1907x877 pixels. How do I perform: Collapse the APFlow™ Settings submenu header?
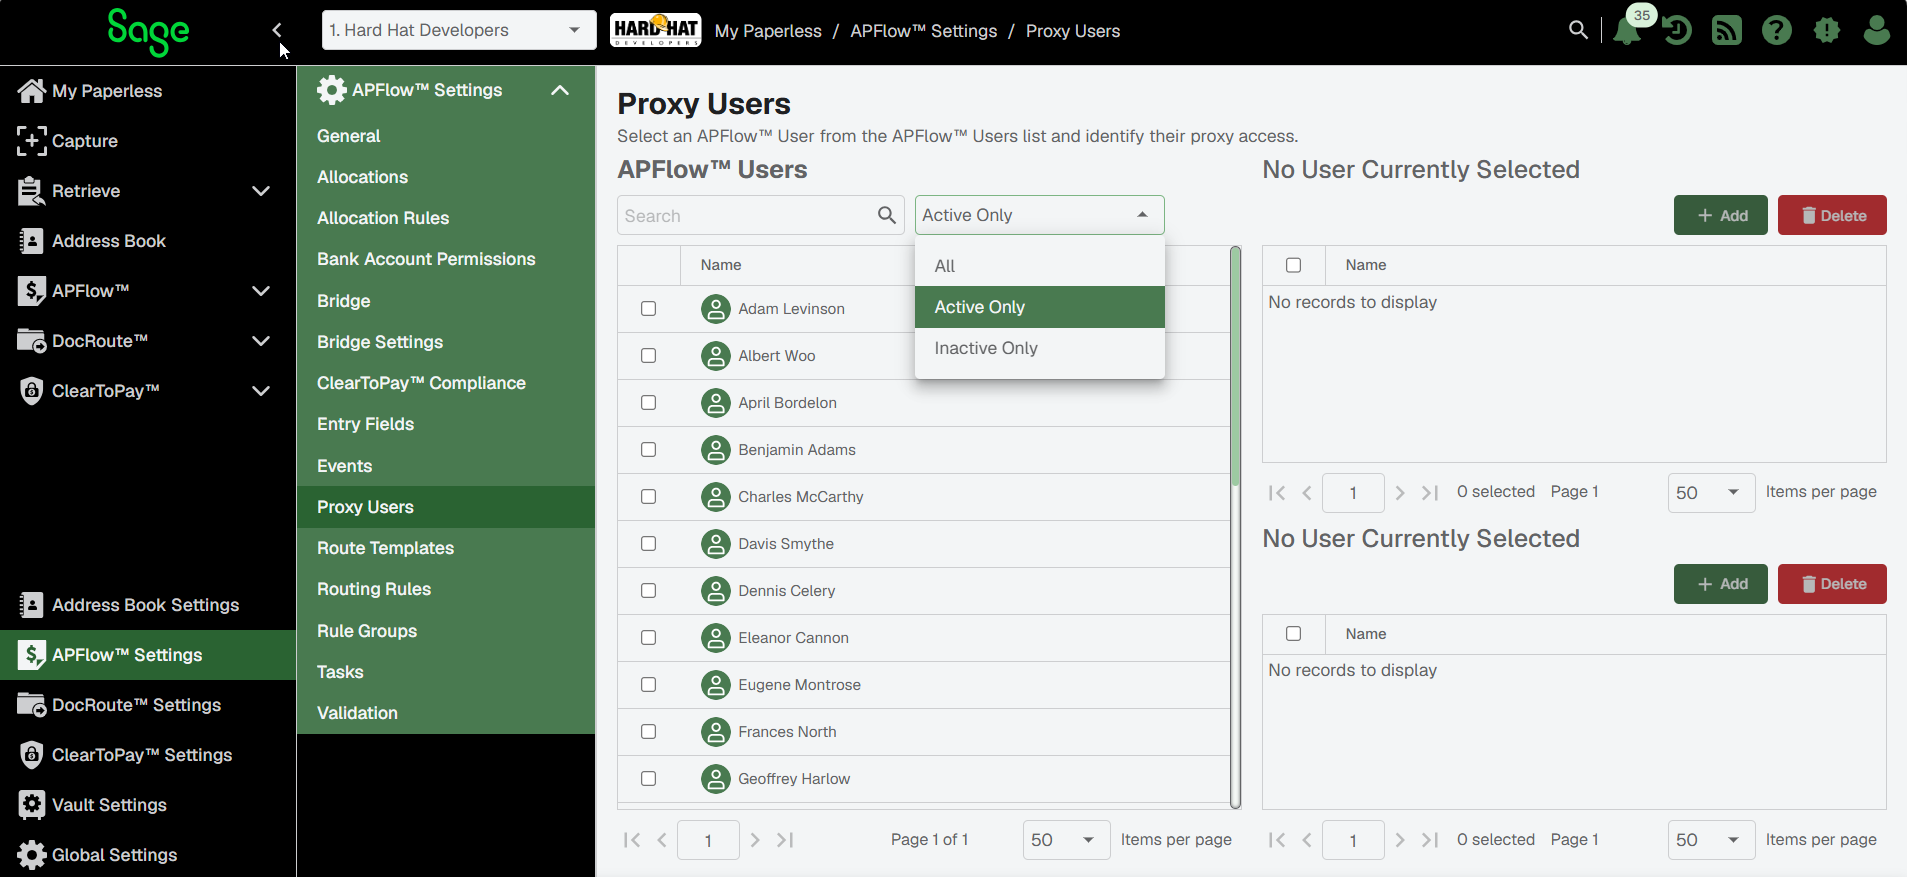pyautogui.click(x=446, y=90)
